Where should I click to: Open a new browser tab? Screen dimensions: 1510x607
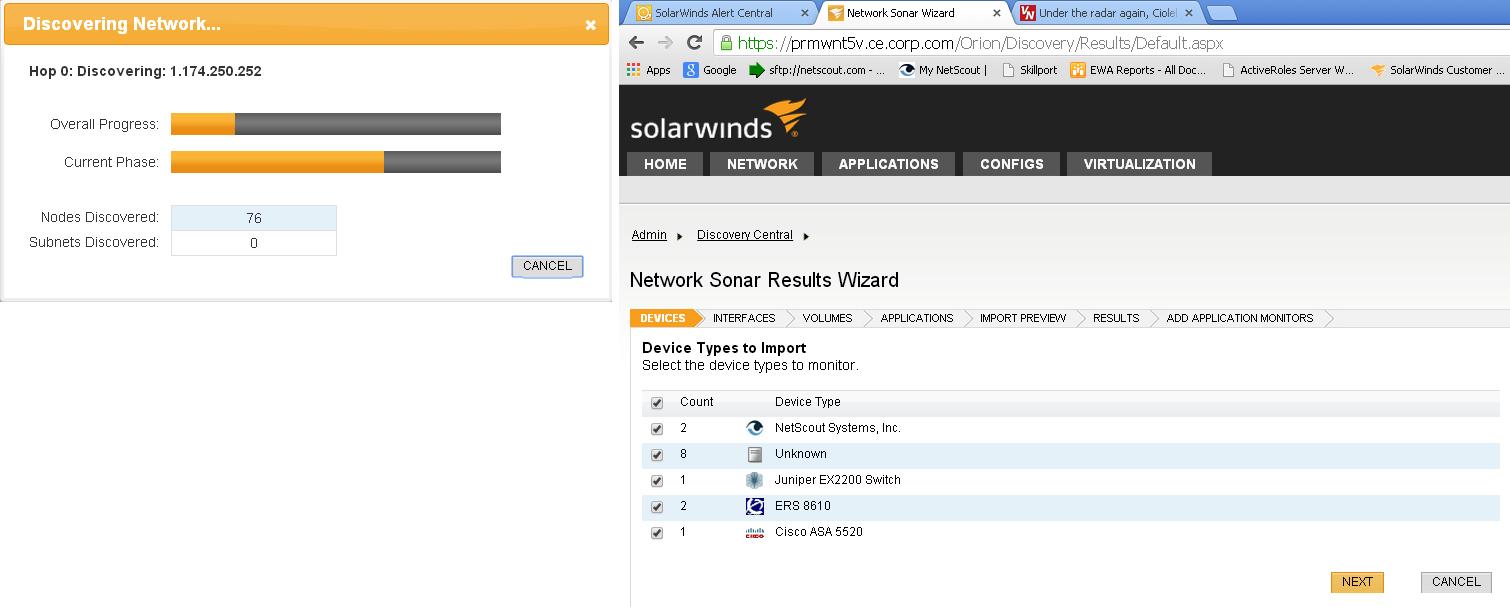click(x=1222, y=13)
